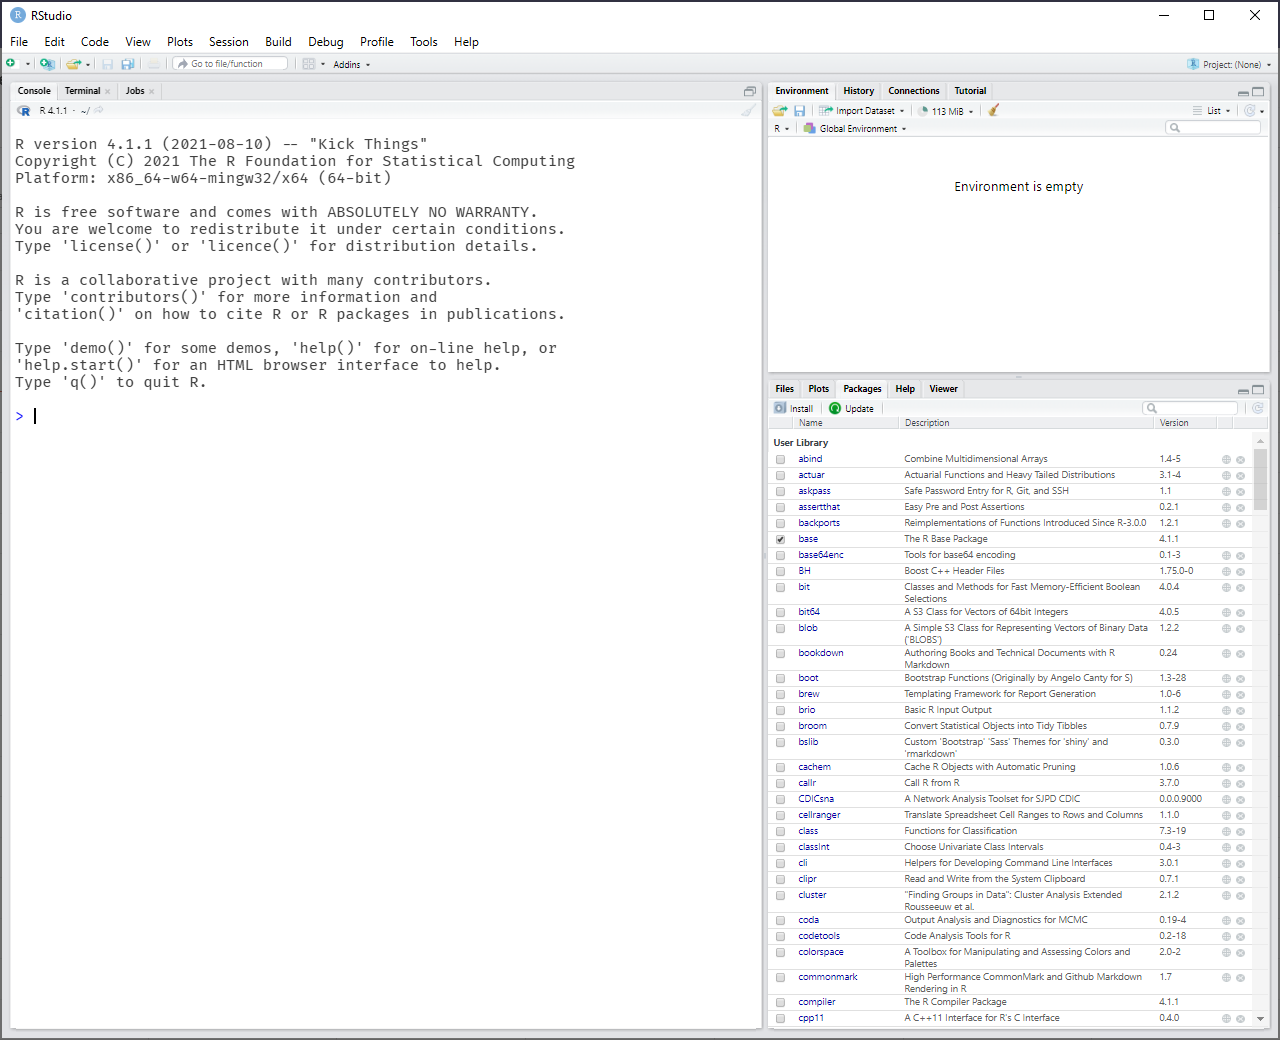Switch to the History tab
The image size is (1280, 1040).
pos(858,91)
